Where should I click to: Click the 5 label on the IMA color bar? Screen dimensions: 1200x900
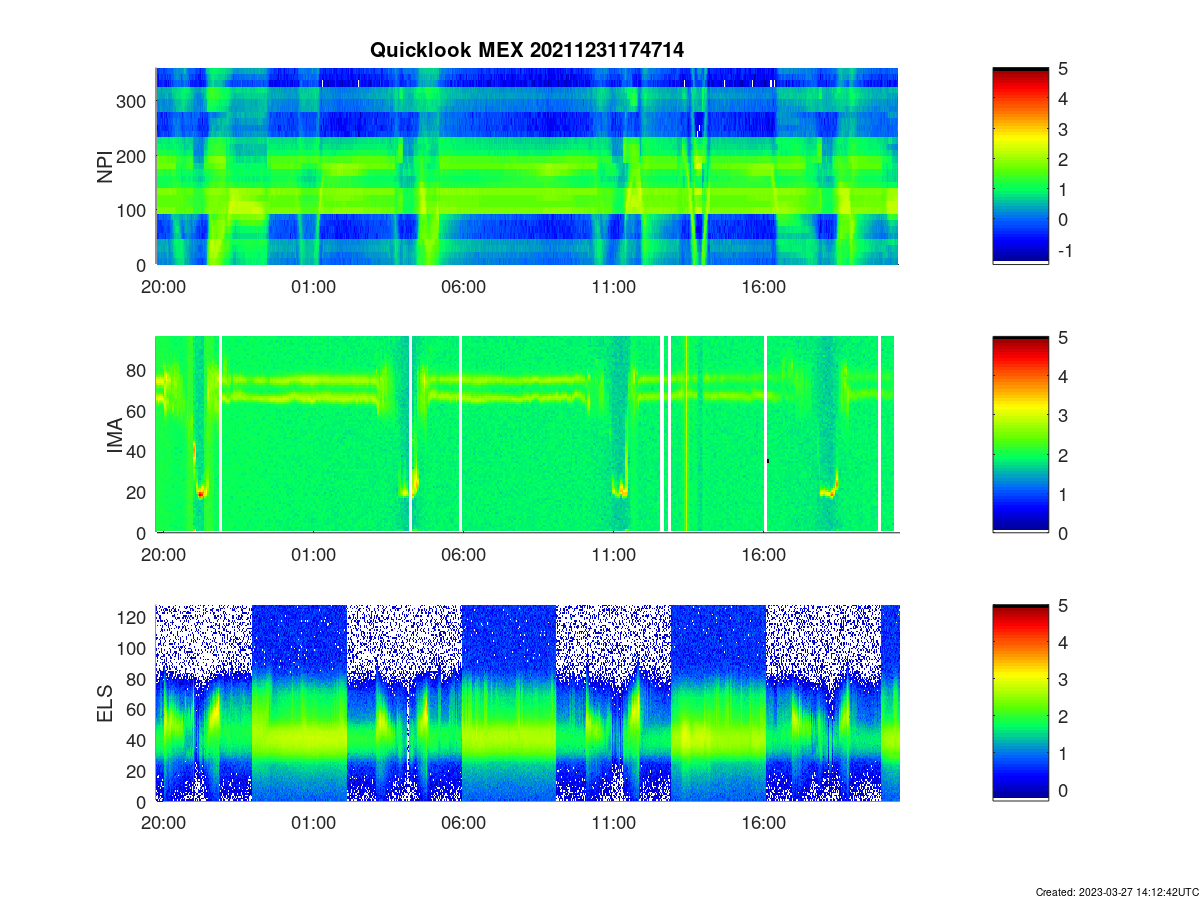(1064, 337)
